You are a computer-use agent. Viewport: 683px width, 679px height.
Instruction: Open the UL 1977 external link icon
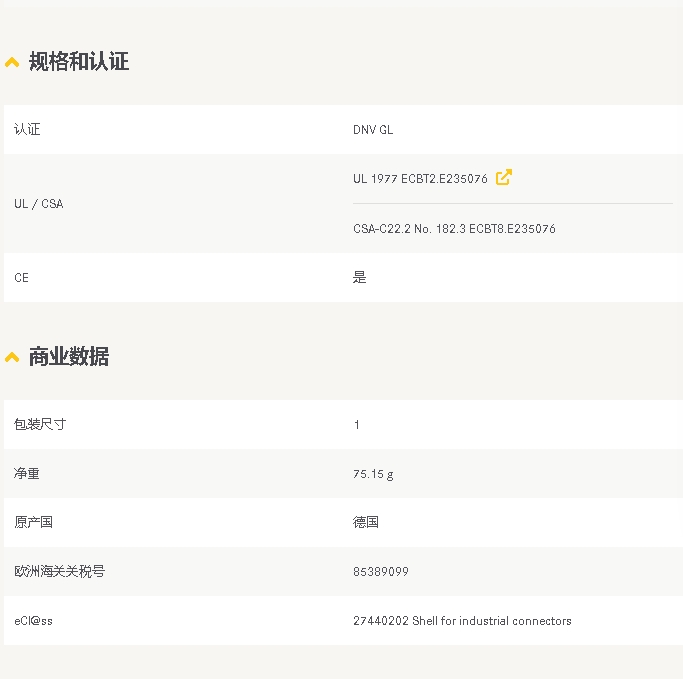[x=504, y=177]
